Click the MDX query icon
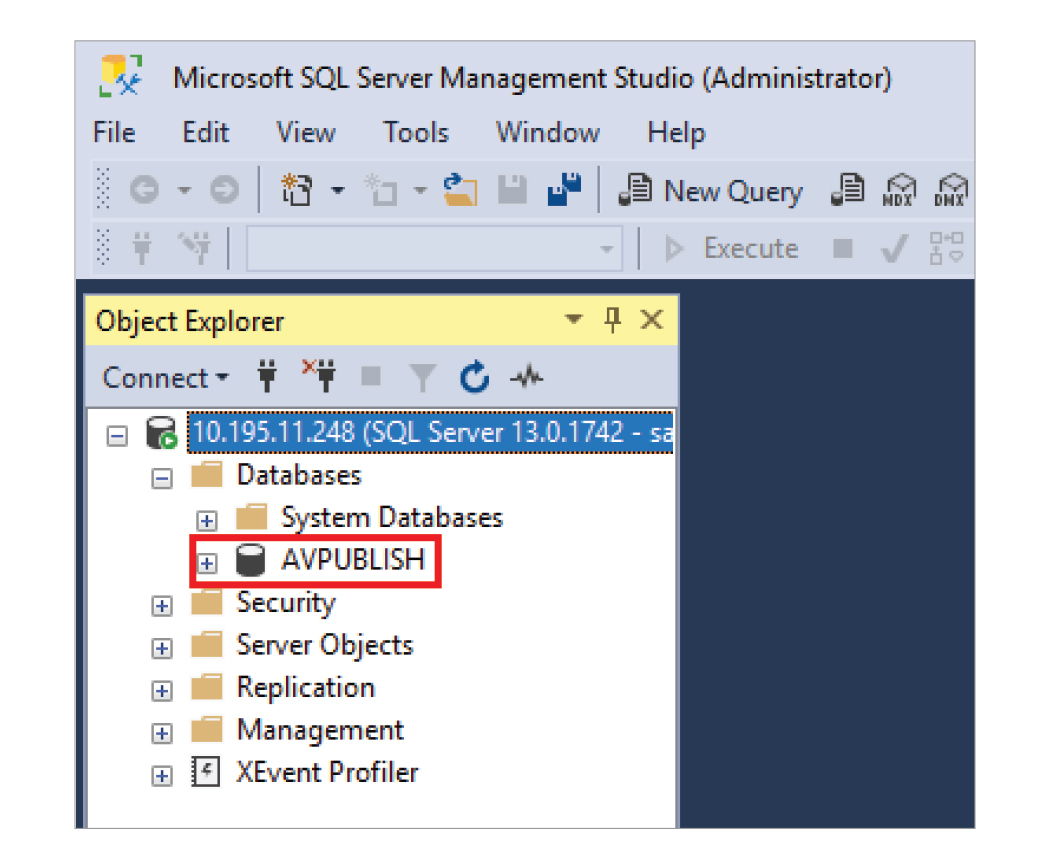Screen dimensions: 1050x865 [899, 190]
